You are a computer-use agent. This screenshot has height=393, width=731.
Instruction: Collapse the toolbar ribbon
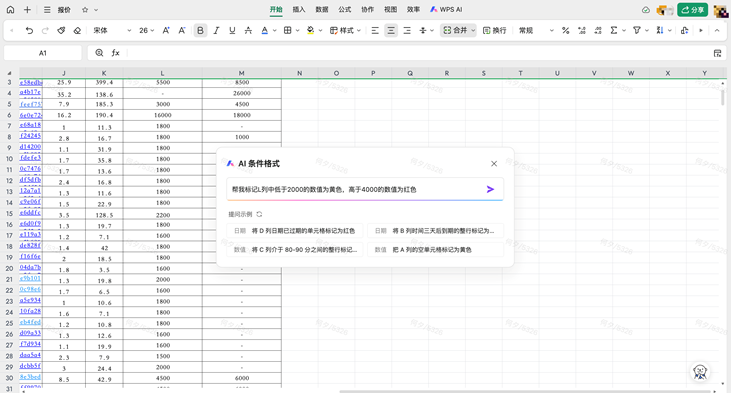pos(717,30)
